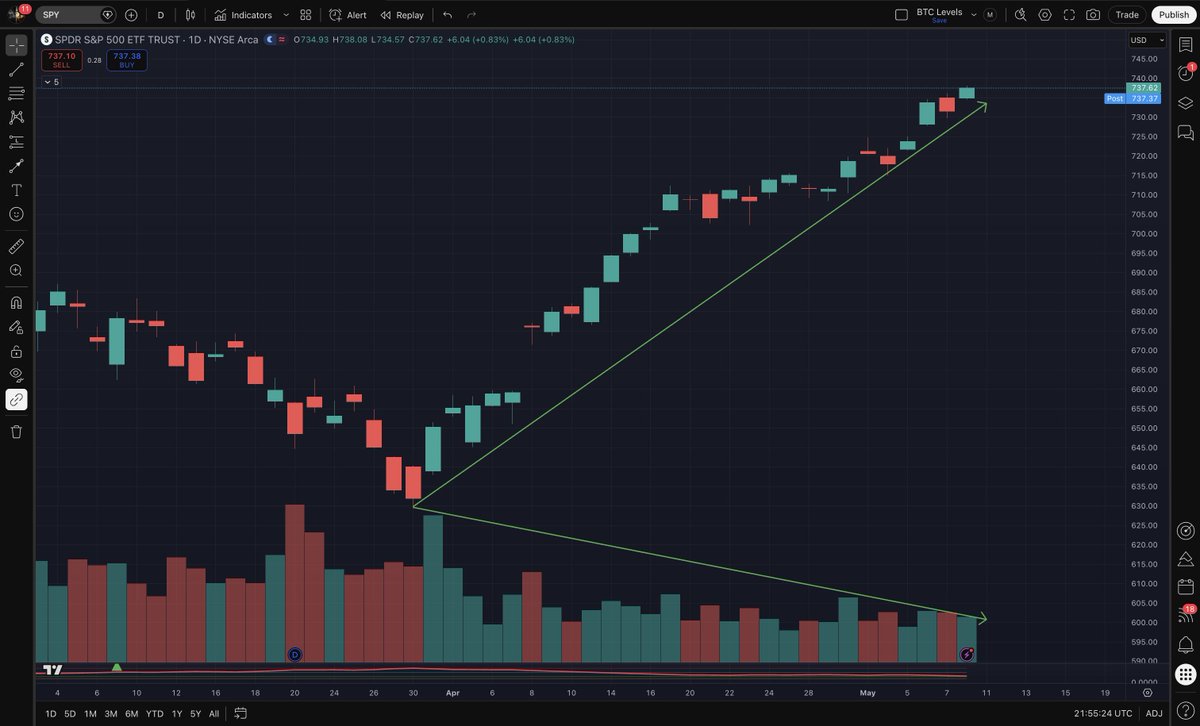The image size is (1200, 726).
Task: Select the 1D time range
Action: click(50, 714)
